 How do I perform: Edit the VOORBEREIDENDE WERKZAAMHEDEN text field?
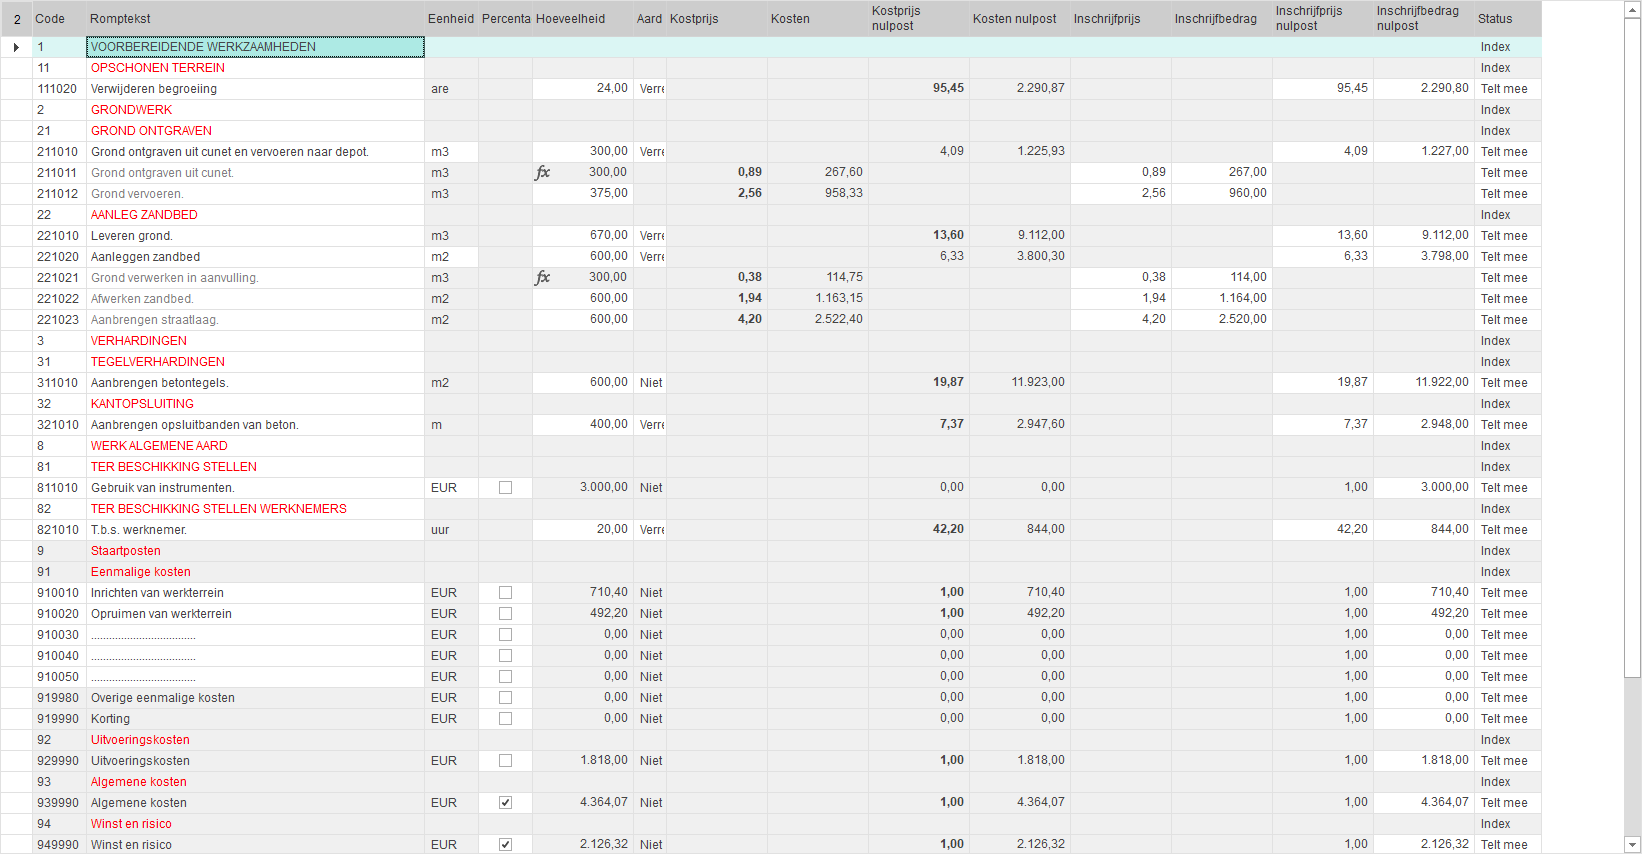tap(255, 47)
